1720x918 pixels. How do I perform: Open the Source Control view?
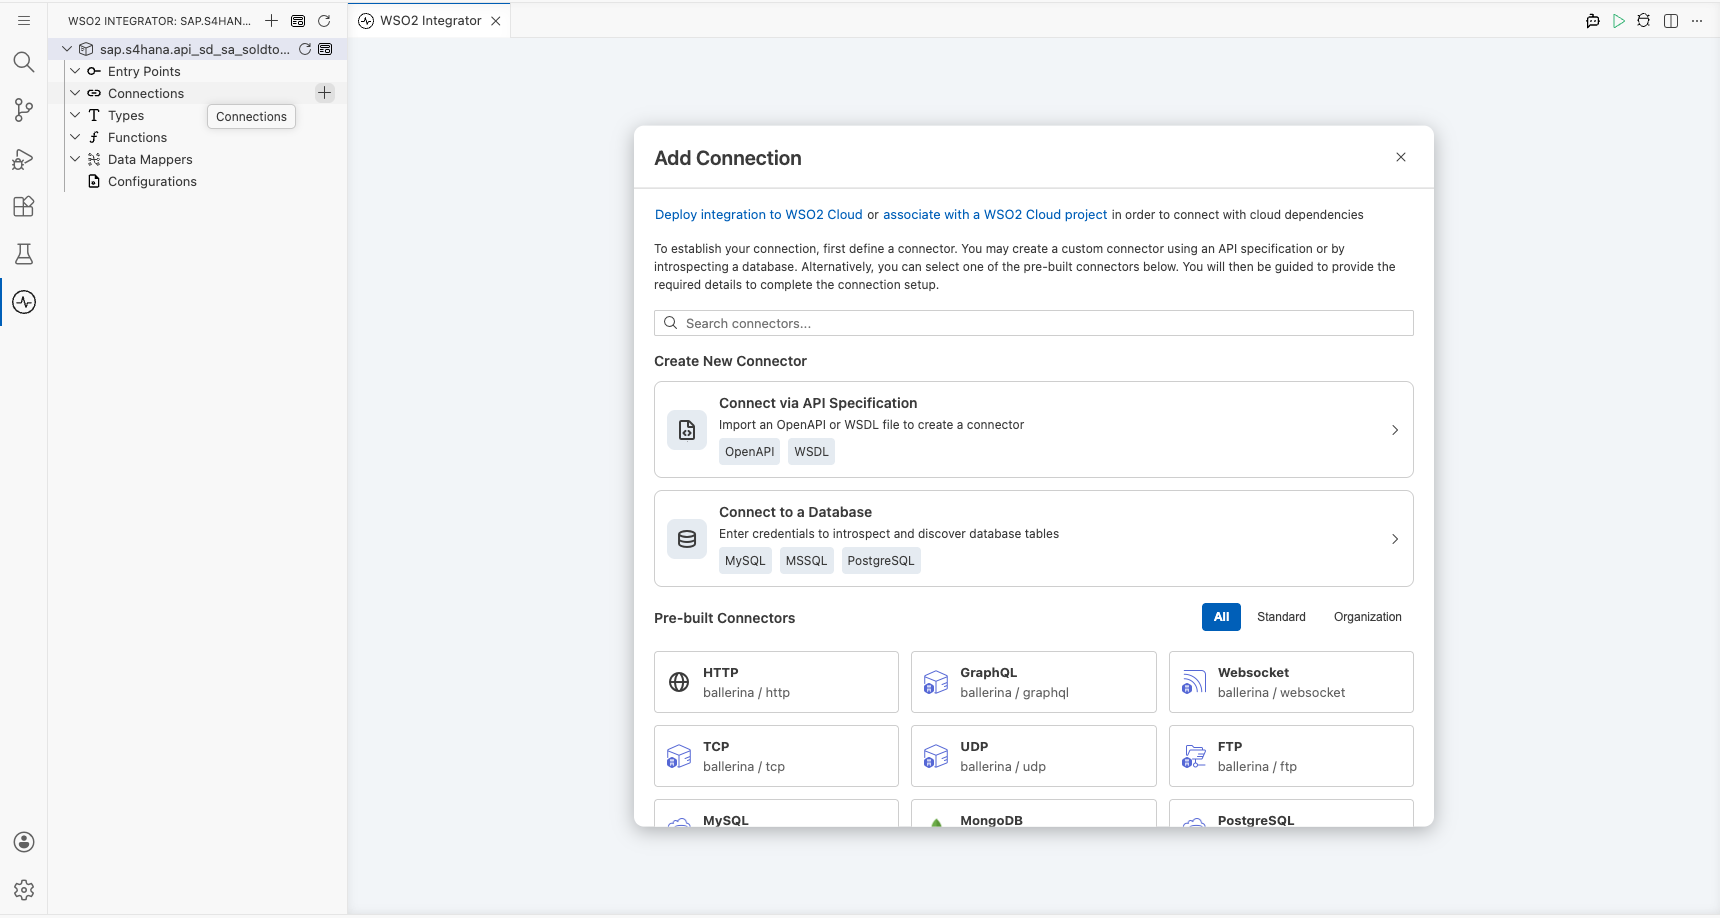click(x=24, y=110)
